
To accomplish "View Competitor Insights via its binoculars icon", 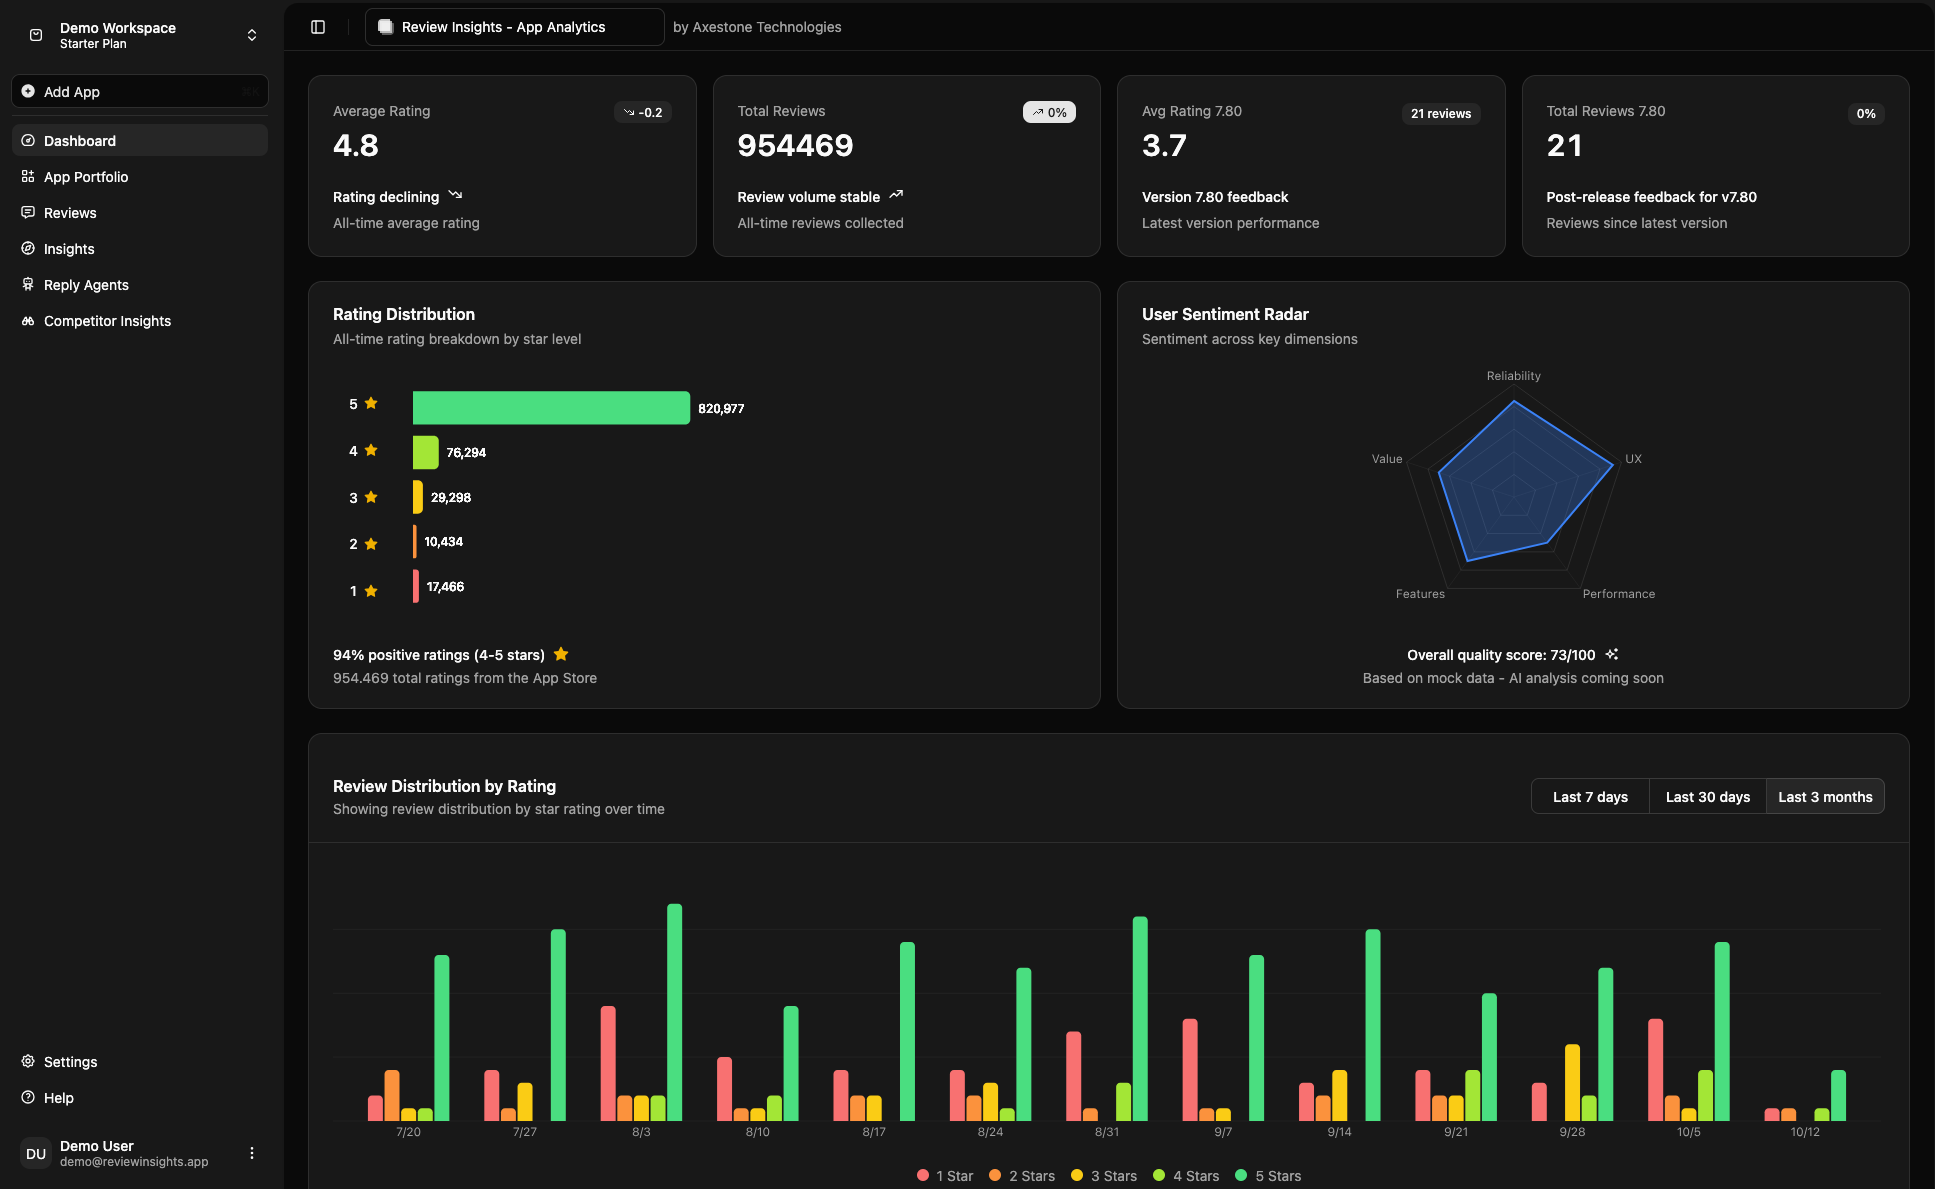I will [x=28, y=320].
